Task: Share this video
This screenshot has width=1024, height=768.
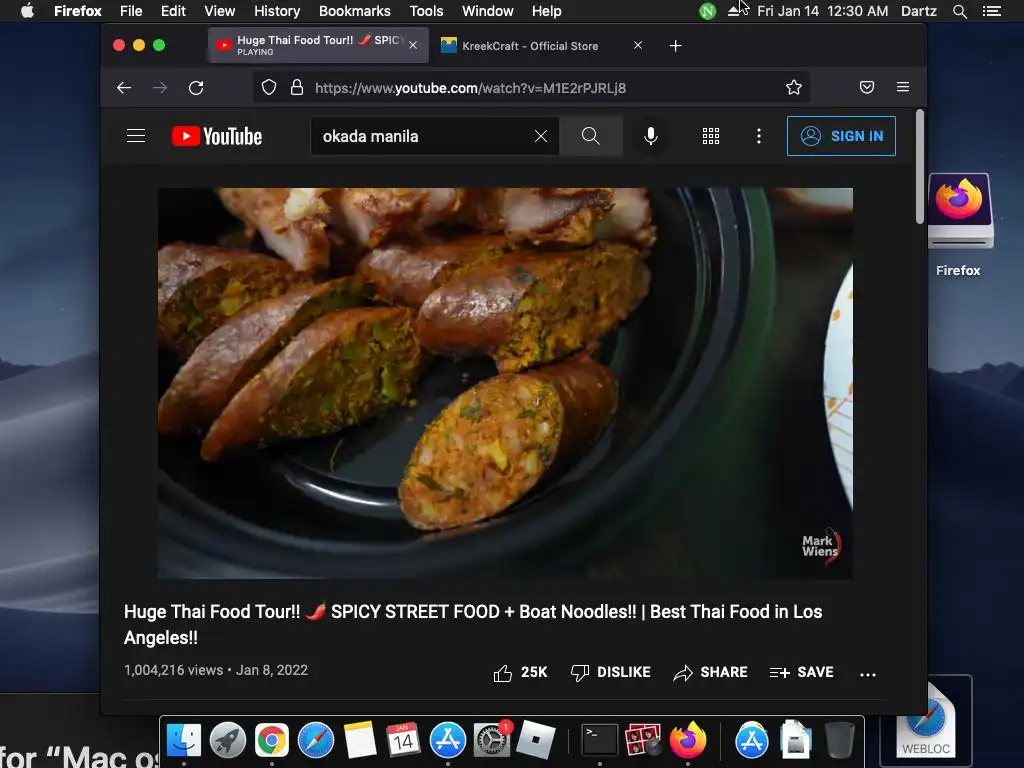Action: tap(710, 673)
